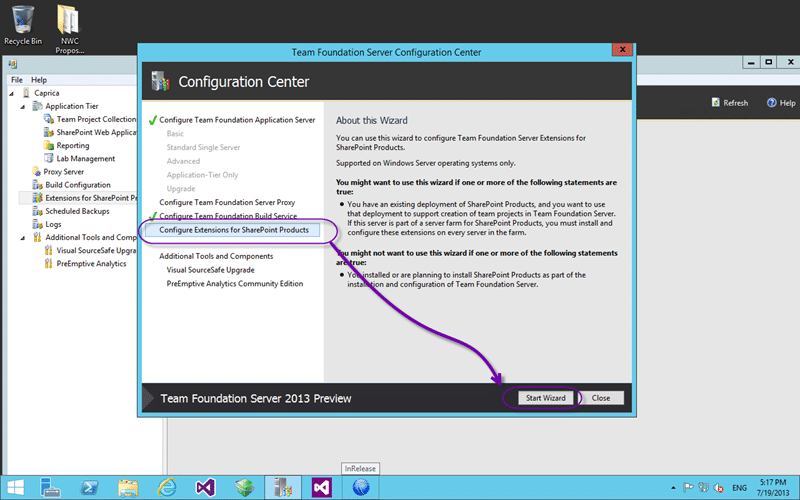Click the ENG language indicator
The image size is (800, 500).
point(739,488)
